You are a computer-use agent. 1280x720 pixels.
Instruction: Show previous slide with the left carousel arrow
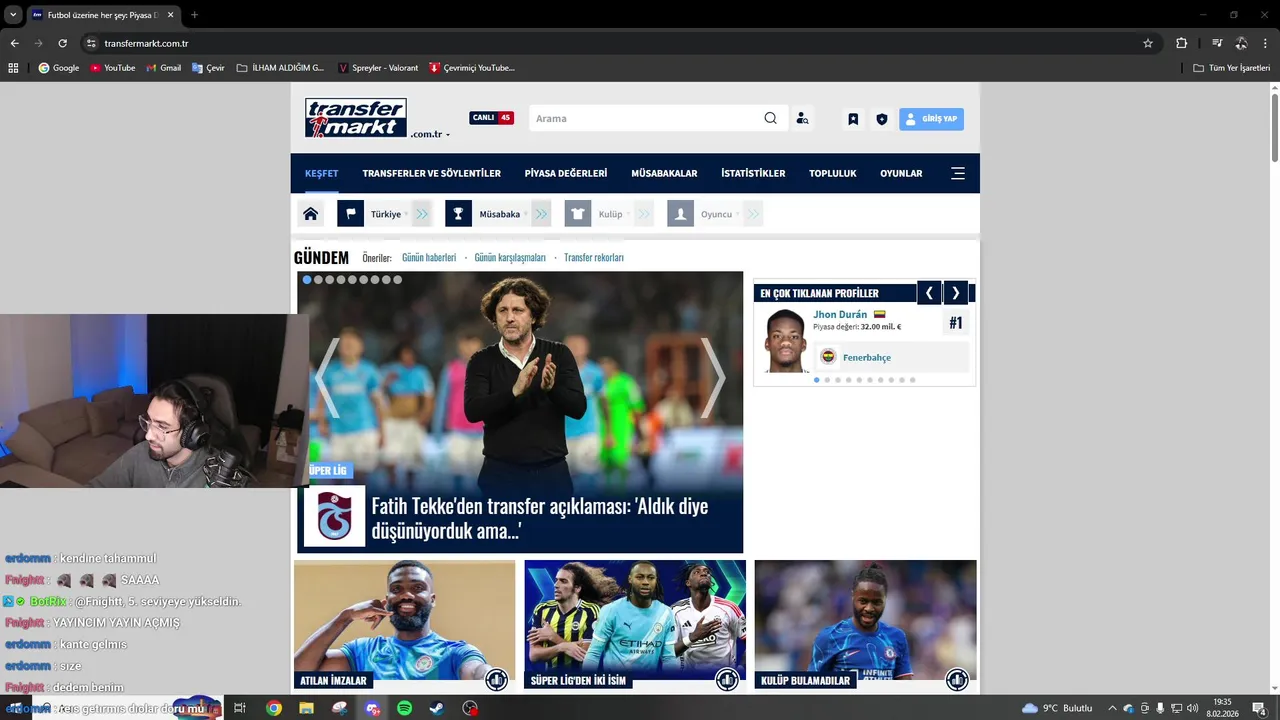point(327,378)
